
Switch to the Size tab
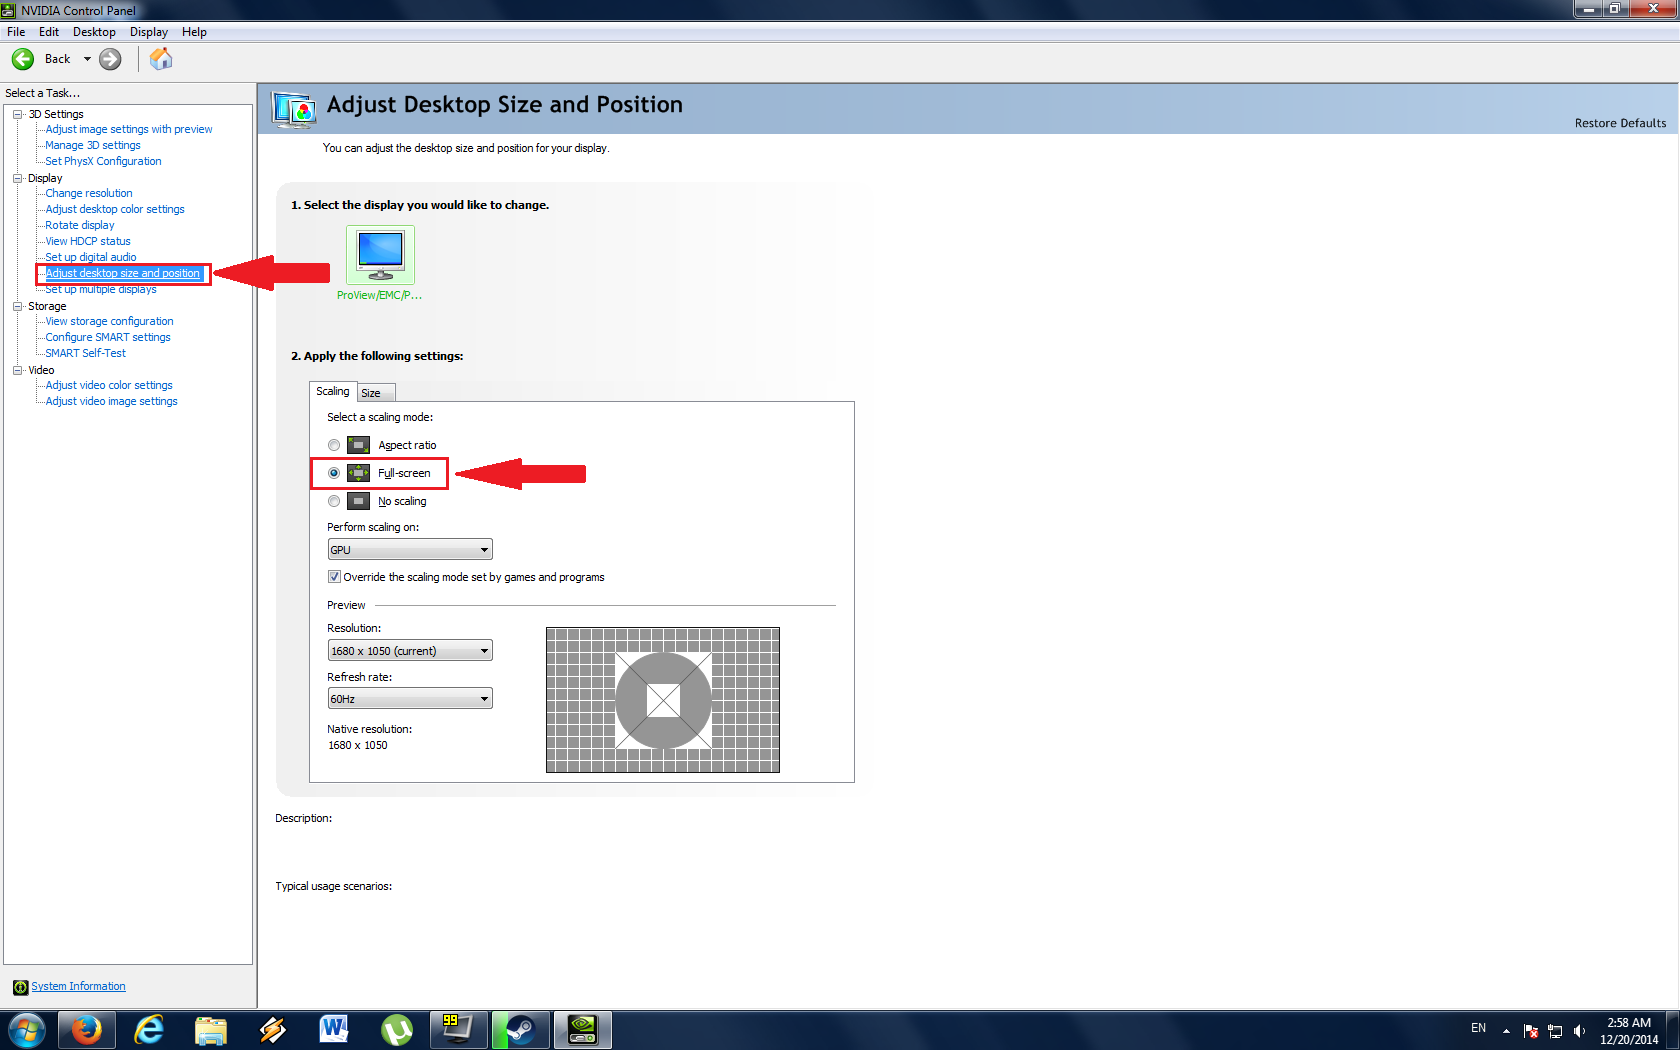pyautogui.click(x=375, y=393)
